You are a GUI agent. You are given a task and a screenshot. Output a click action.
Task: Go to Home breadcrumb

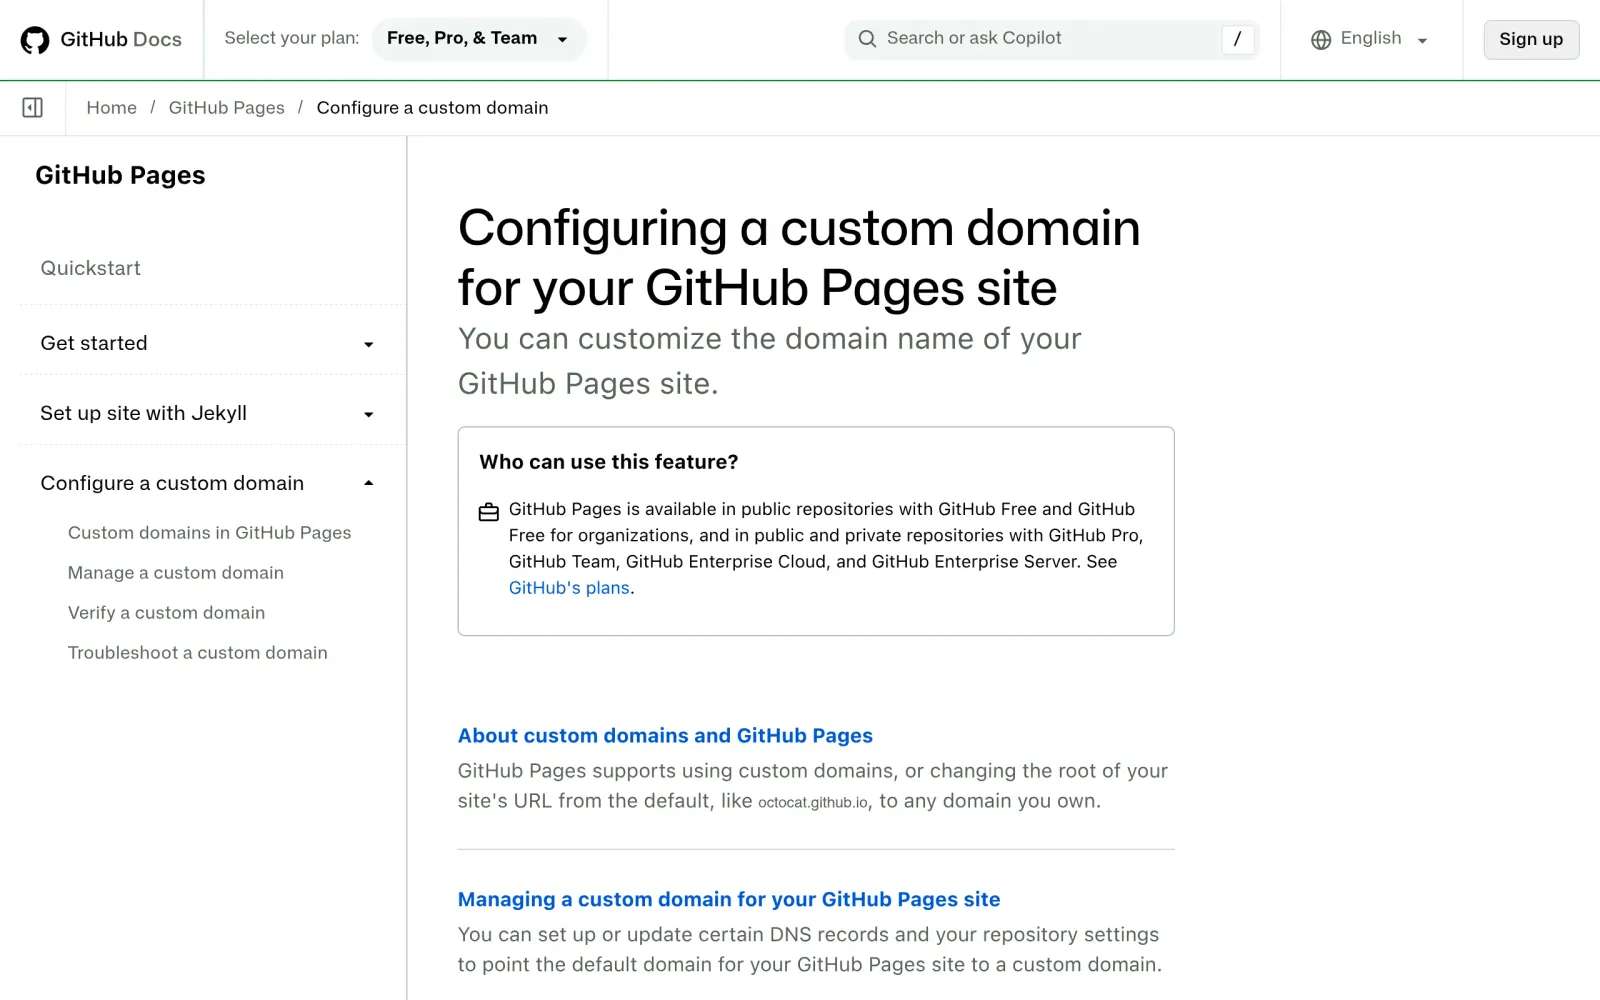[111, 108]
